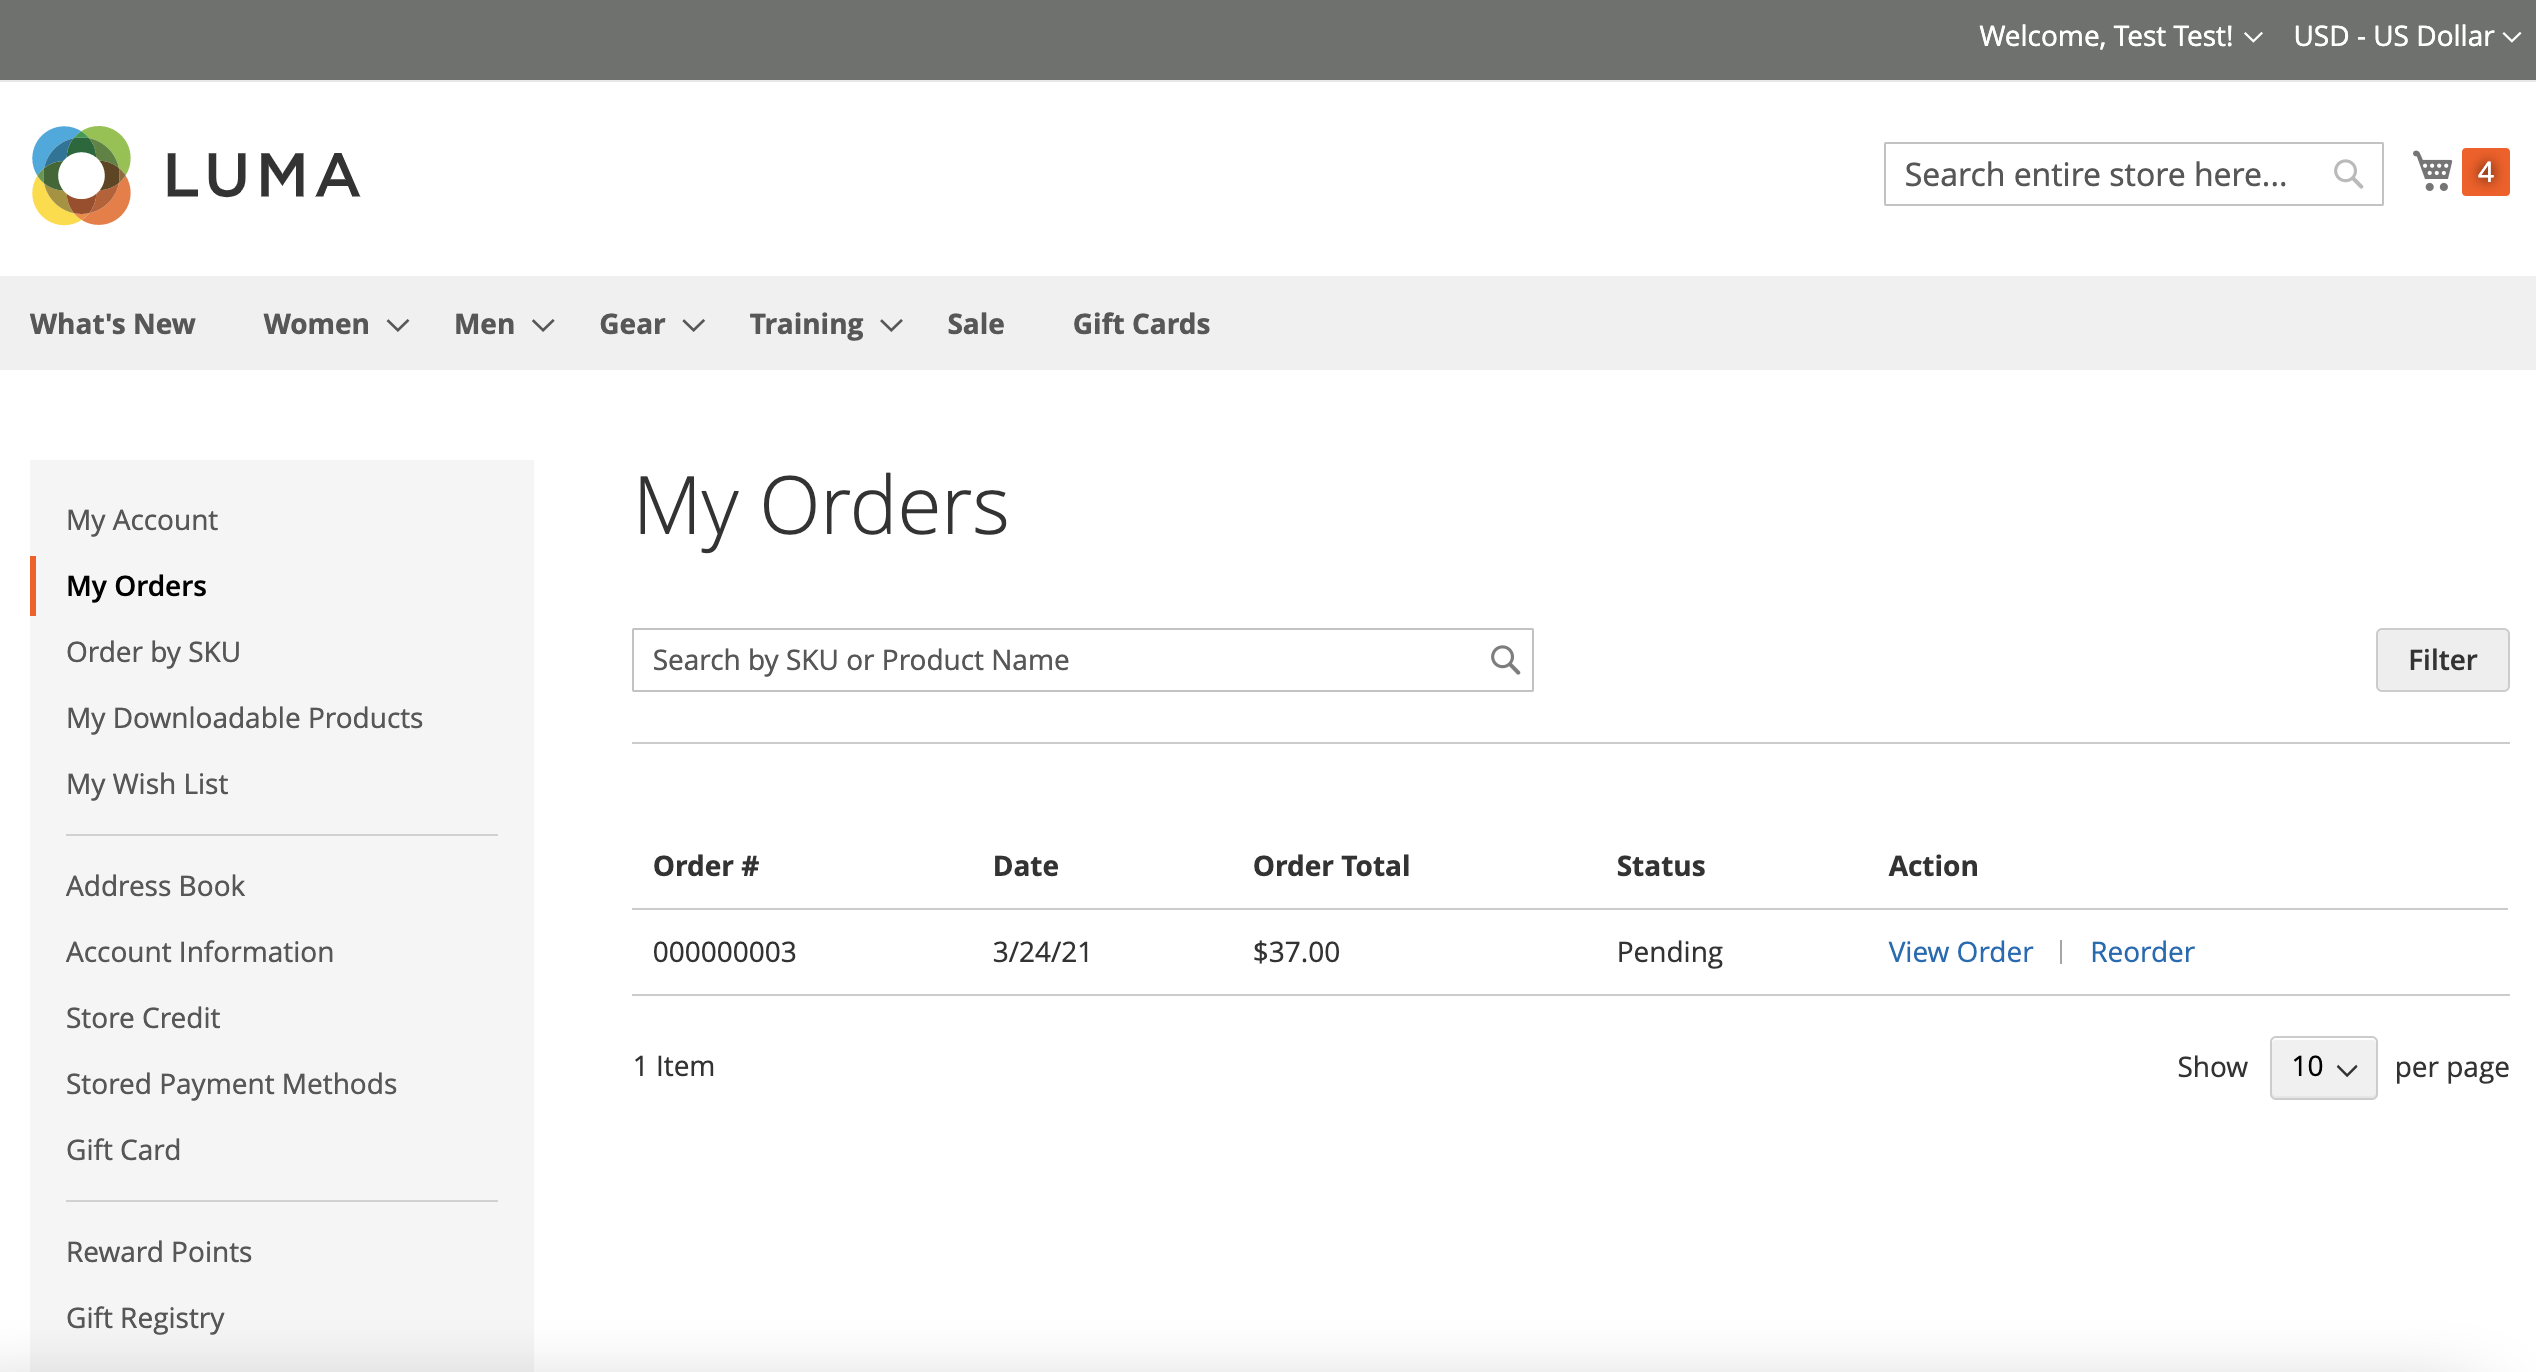The height and width of the screenshot is (1372, 2536).
Task: Open the shopping cart icon
Action: tap(2432, 171)
